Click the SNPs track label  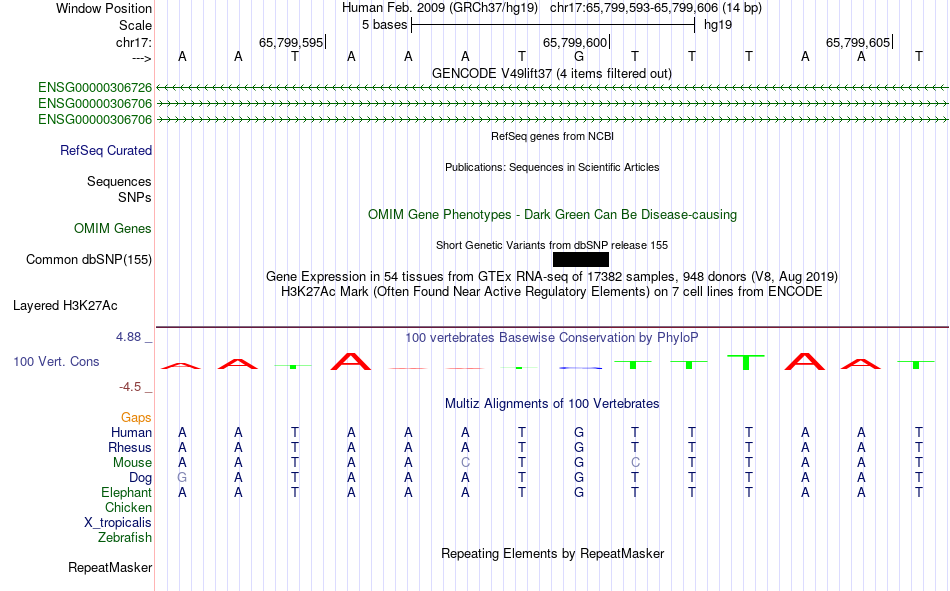135,198
